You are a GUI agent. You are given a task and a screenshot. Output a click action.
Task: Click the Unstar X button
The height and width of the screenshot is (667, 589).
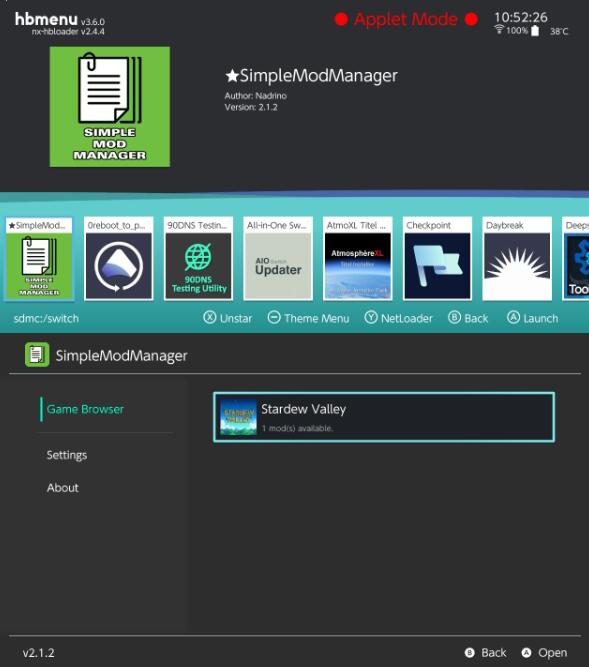click(228, 318)
